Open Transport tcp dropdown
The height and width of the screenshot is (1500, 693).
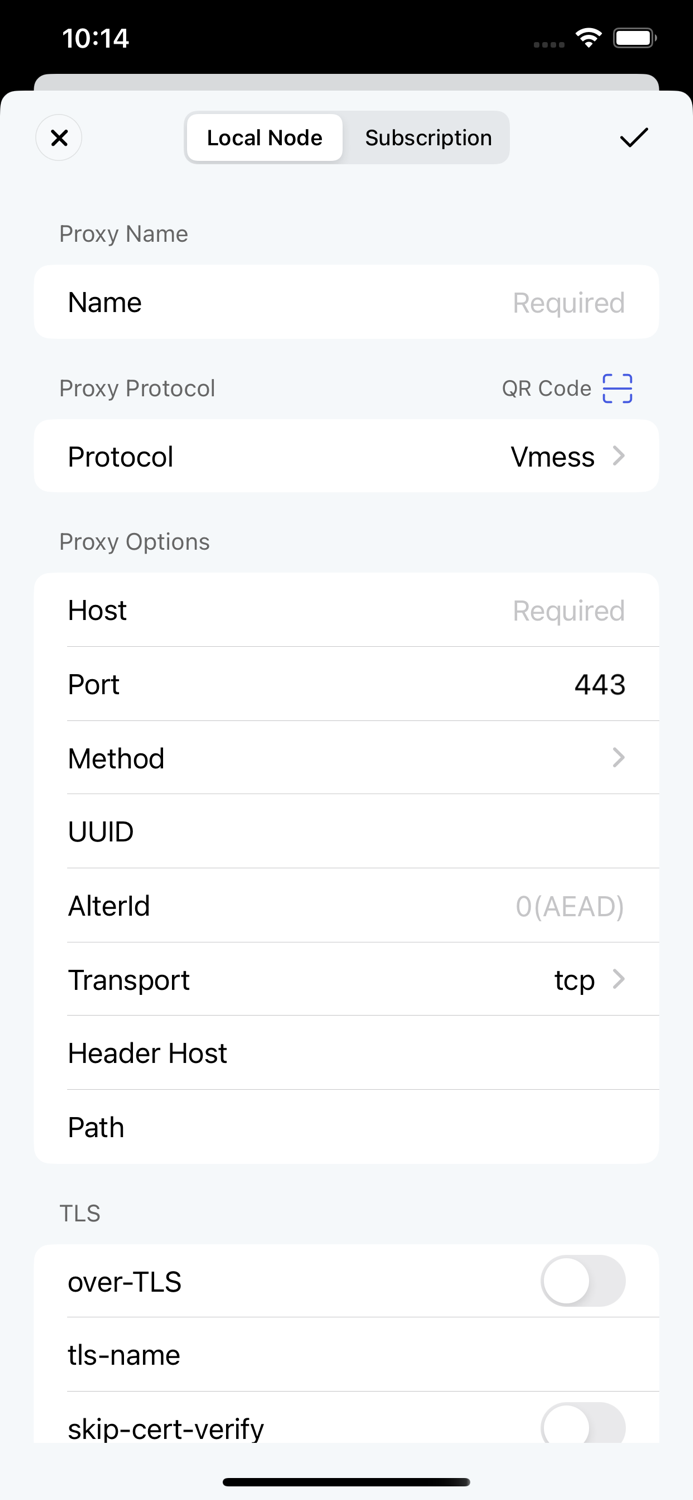pyautogui.click(x=589, y=980)
